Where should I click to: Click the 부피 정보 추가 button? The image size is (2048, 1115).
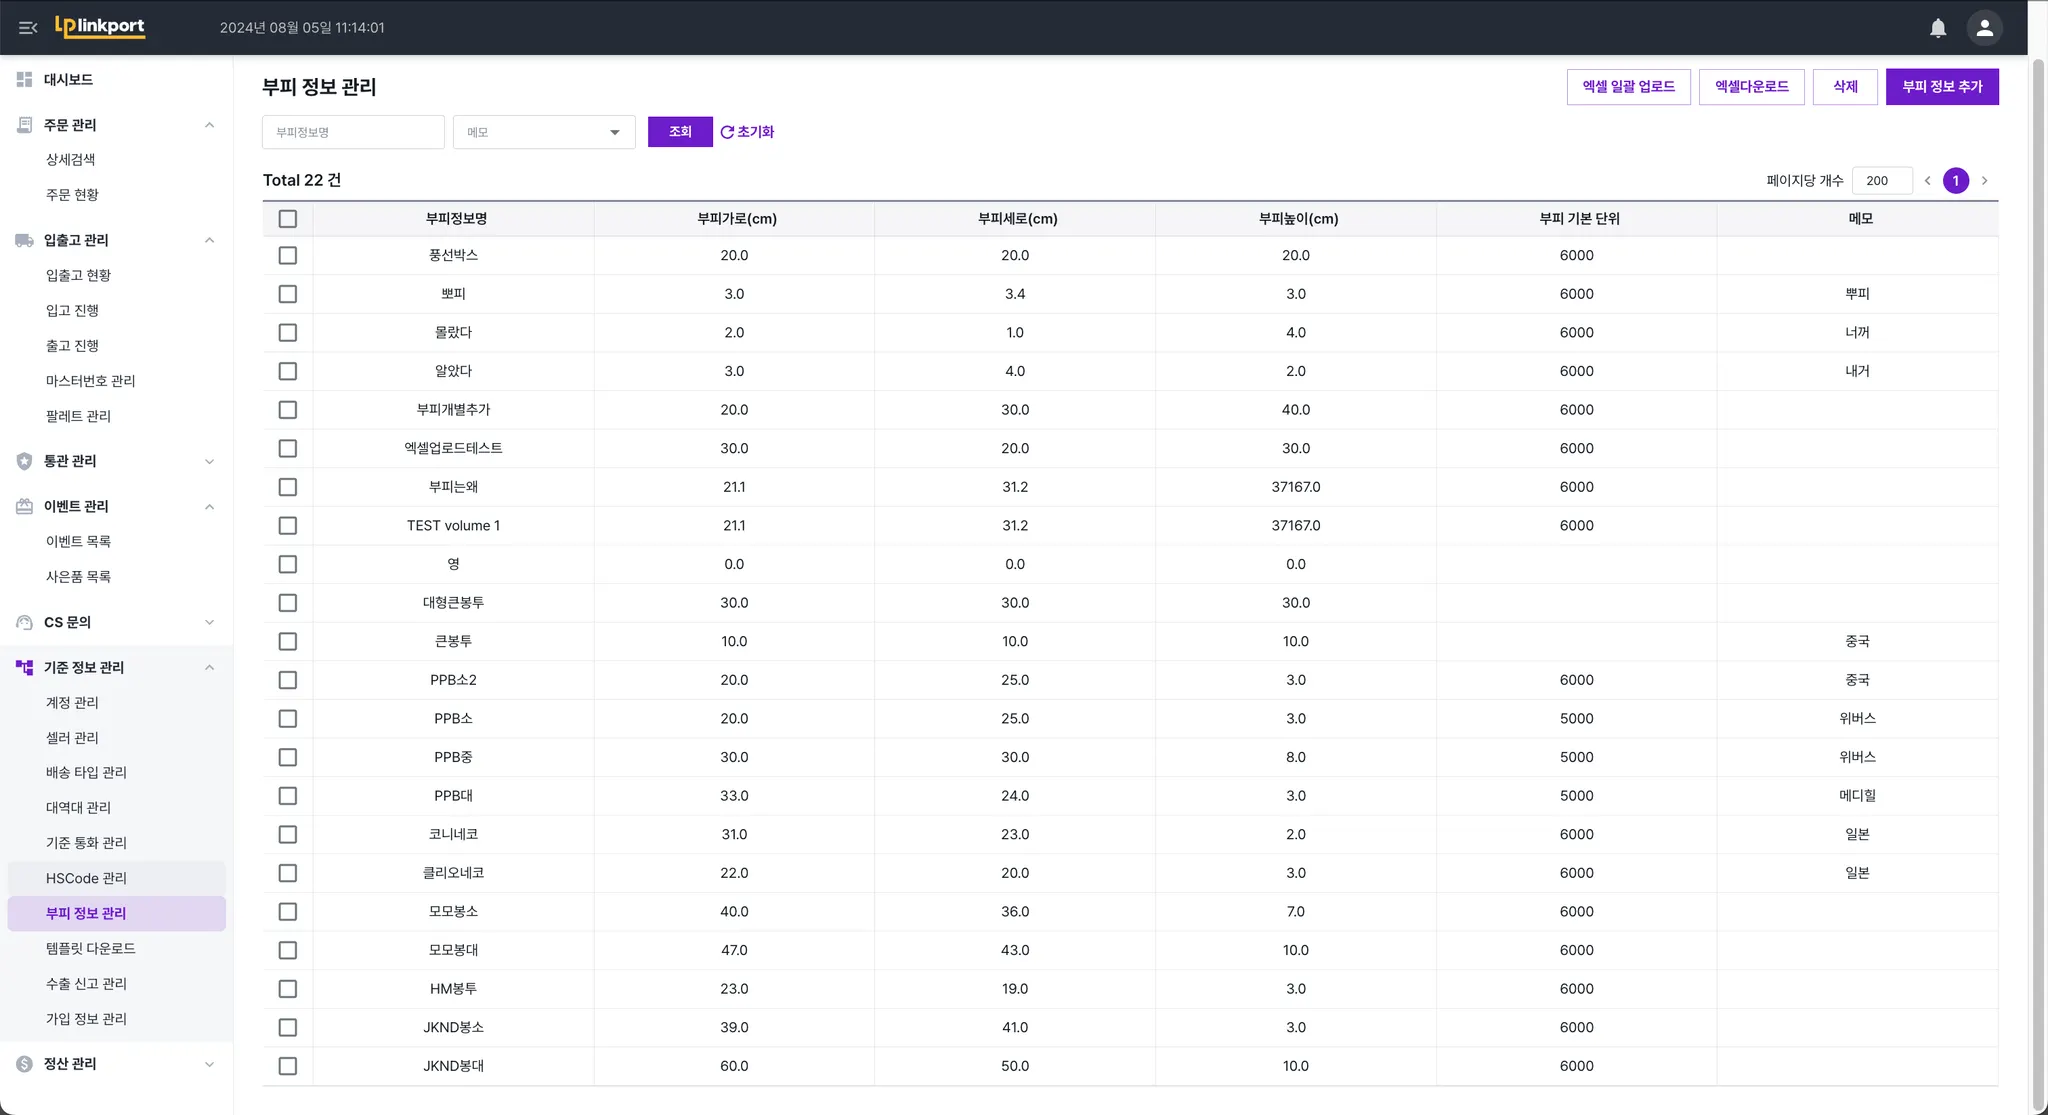pyautogui.click(x=1941, y=87)
